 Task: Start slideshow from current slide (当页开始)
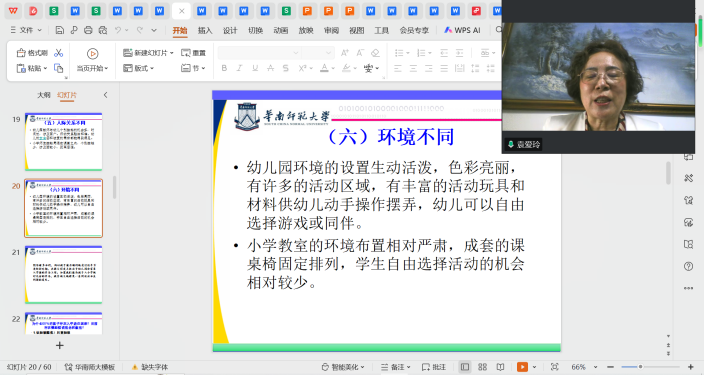coord(92,60)
